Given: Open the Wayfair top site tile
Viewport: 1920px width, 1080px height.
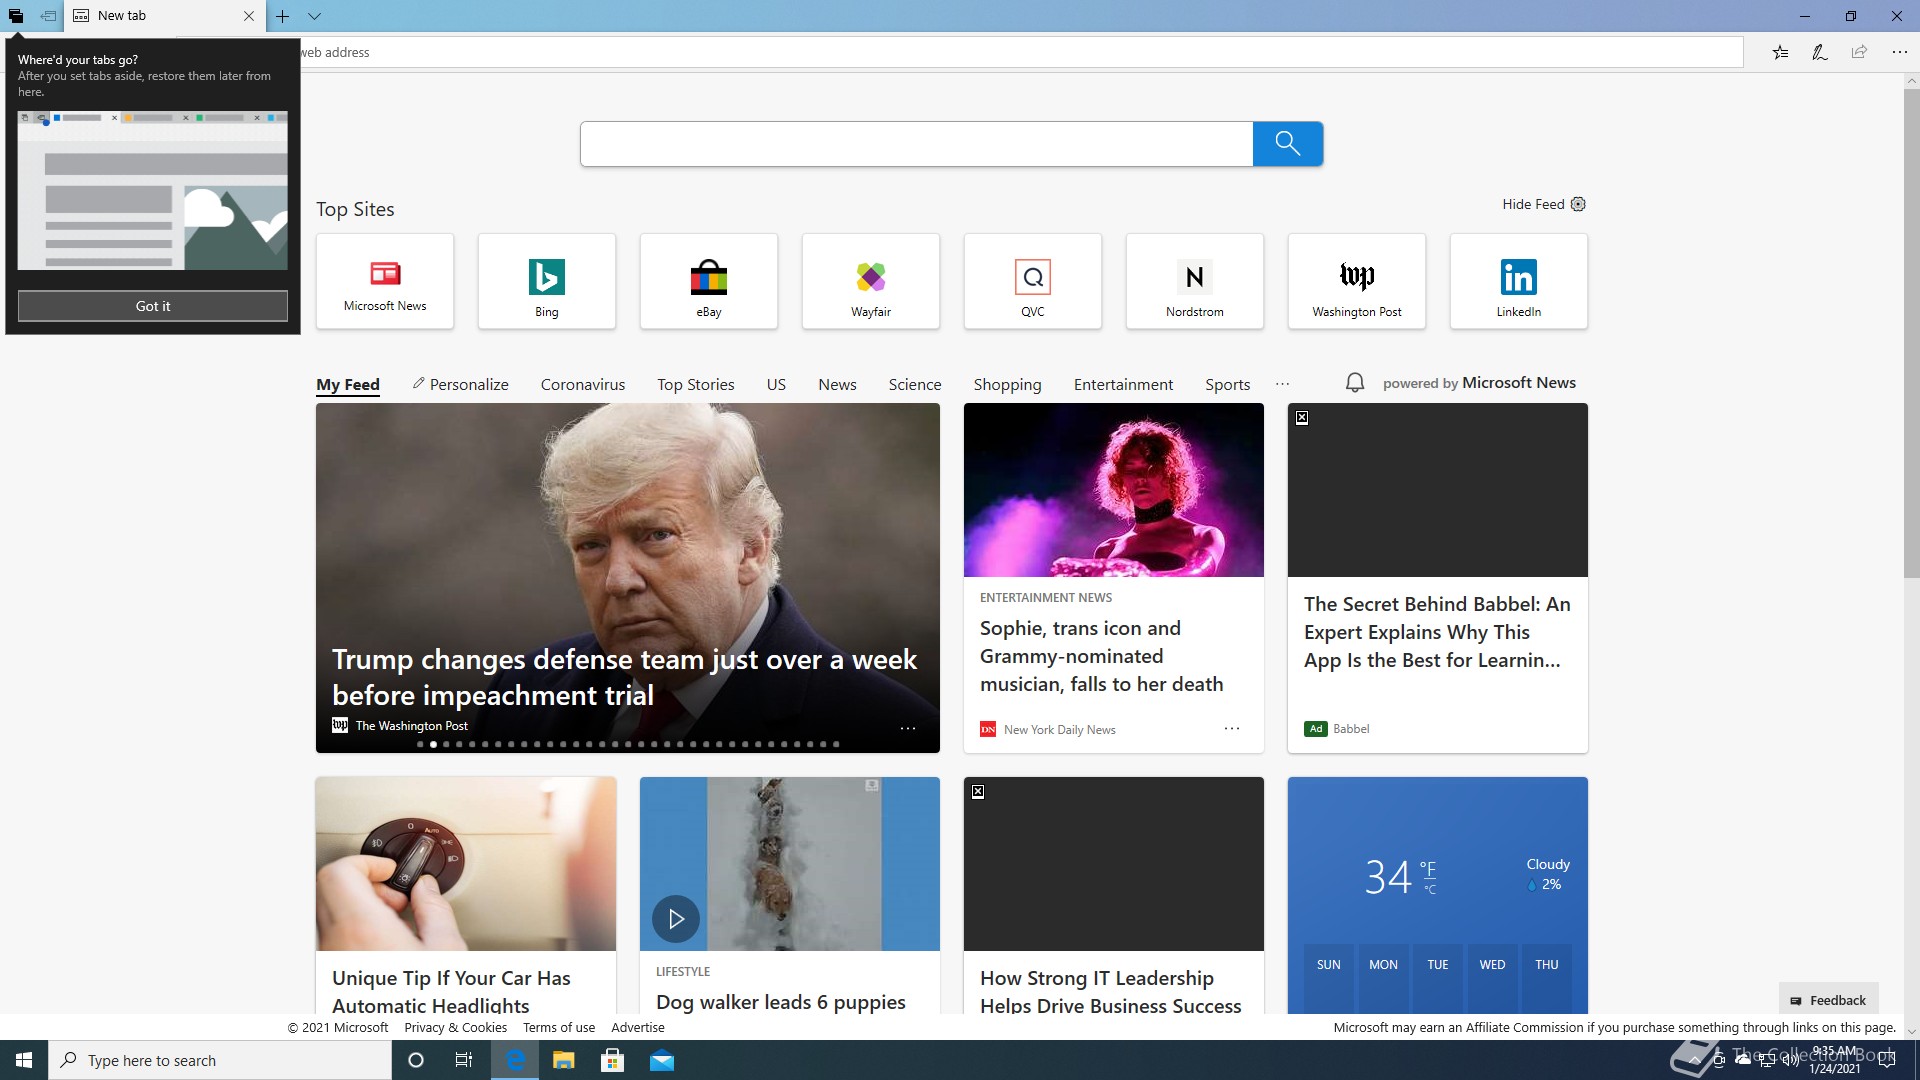Looking at the screenshot, I should pos(871,281).
